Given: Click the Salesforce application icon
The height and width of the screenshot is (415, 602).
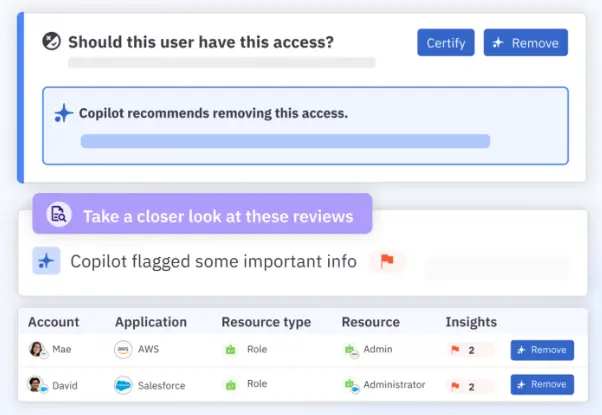Looking at the screenshot, I should coord(123,384).
